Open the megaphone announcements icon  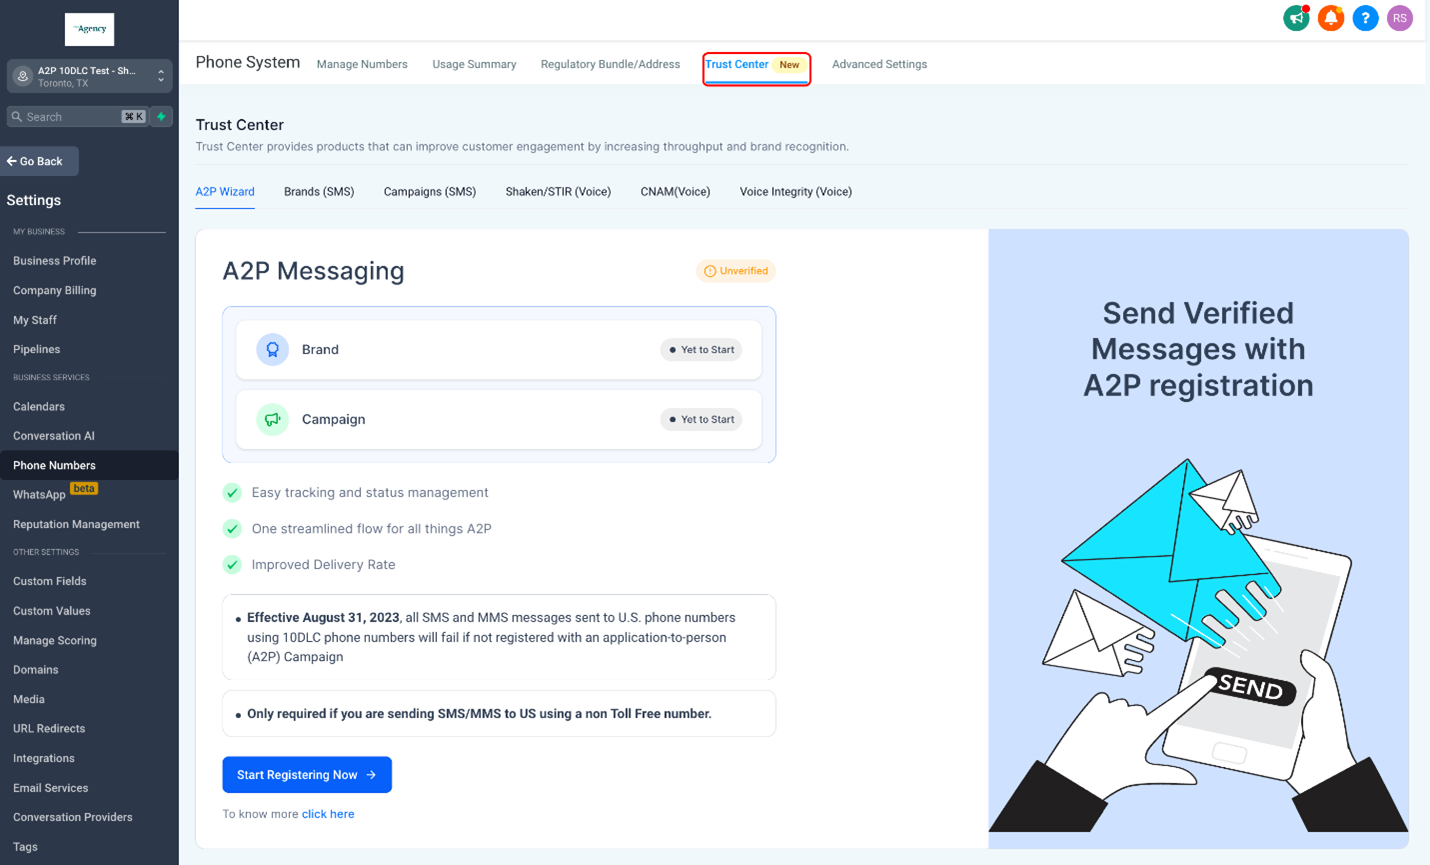1296,18
